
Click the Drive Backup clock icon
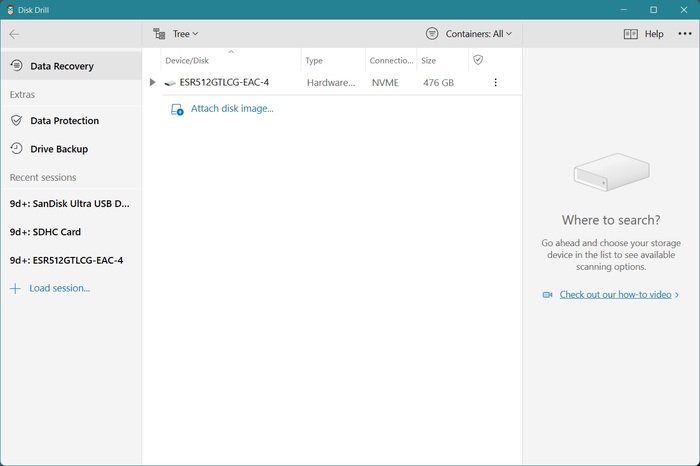click(17, 149)
